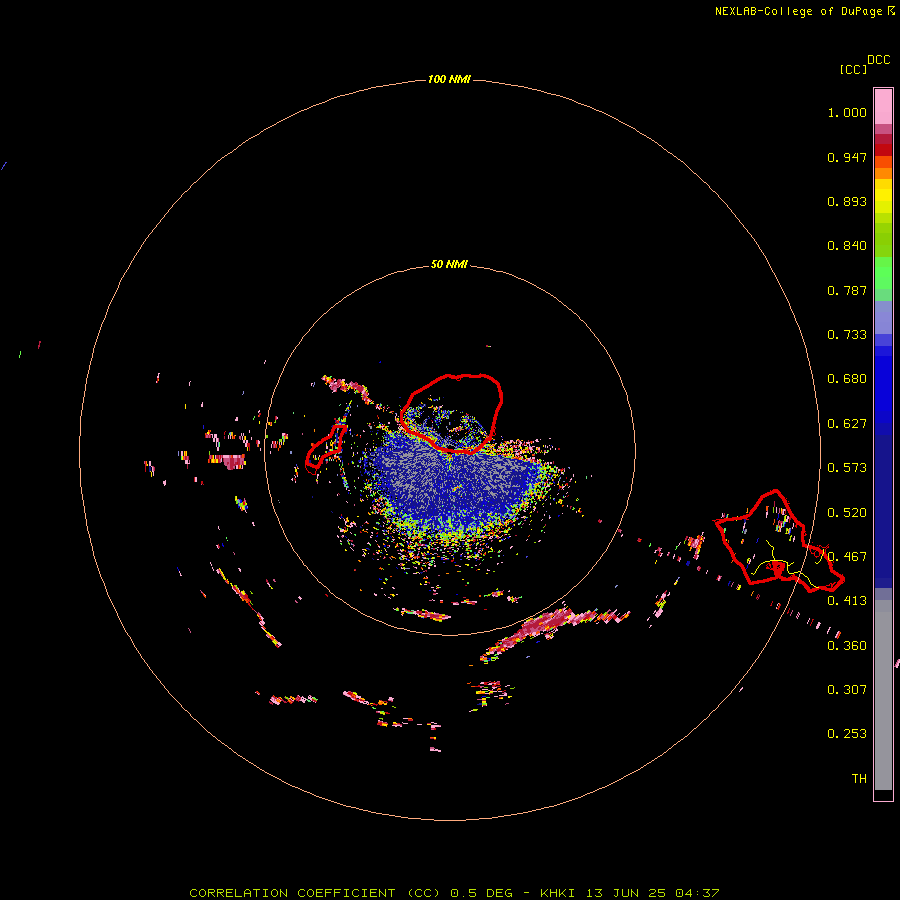The image size is (900, 900).
Task: Click the 0.840 scale value
Action: pos(847,246)
